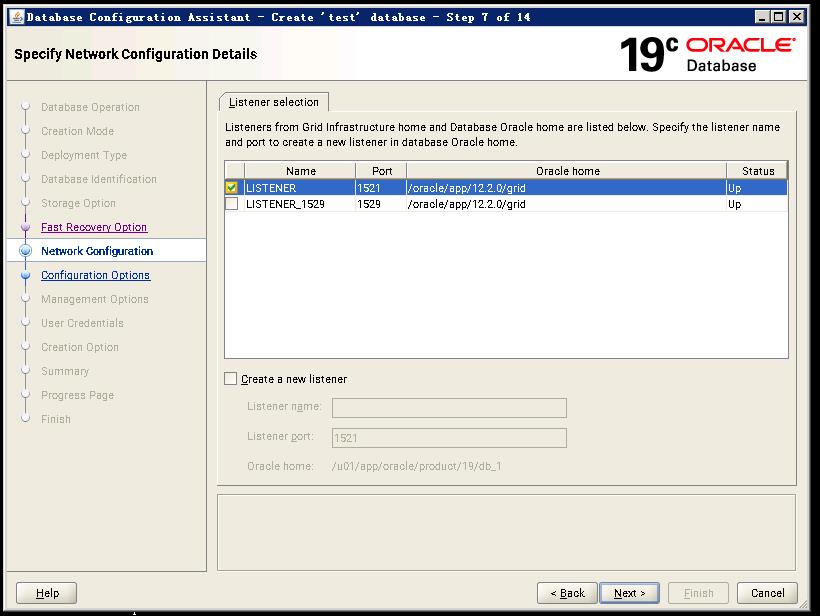Image resolution: width=820 pixels, height=616 pixels.
Task: Click Creation Option step in sidebar
Action: 80,347
